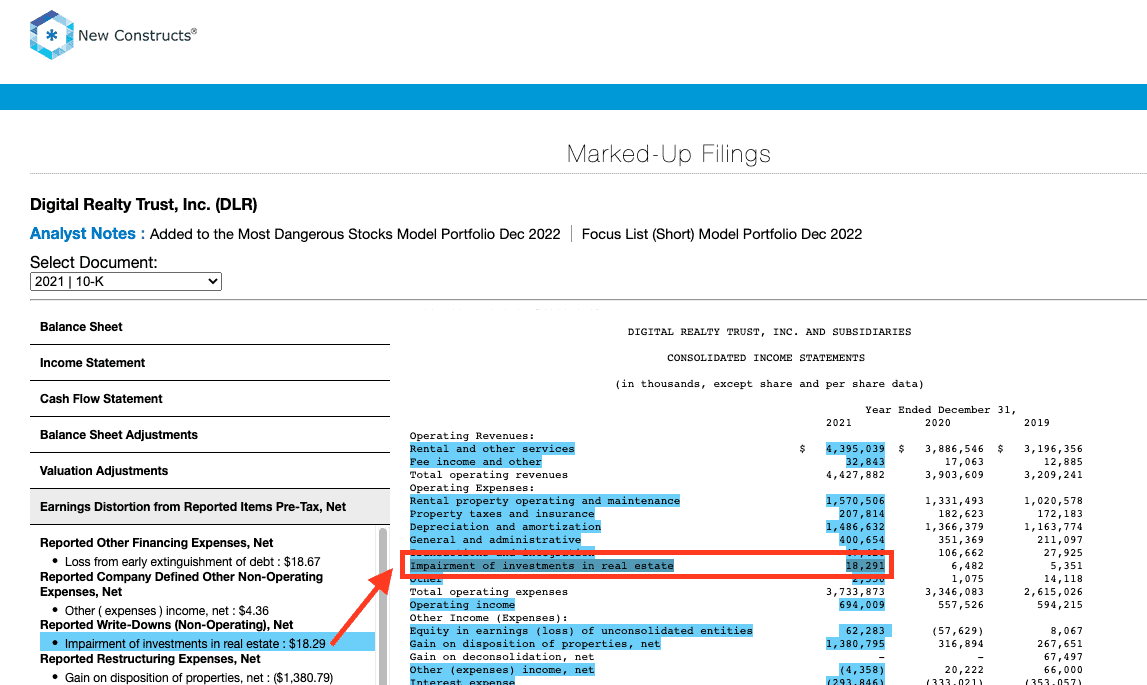Click highlighted value 4,395,039
1147x685 pixels.
click(855, 449)
